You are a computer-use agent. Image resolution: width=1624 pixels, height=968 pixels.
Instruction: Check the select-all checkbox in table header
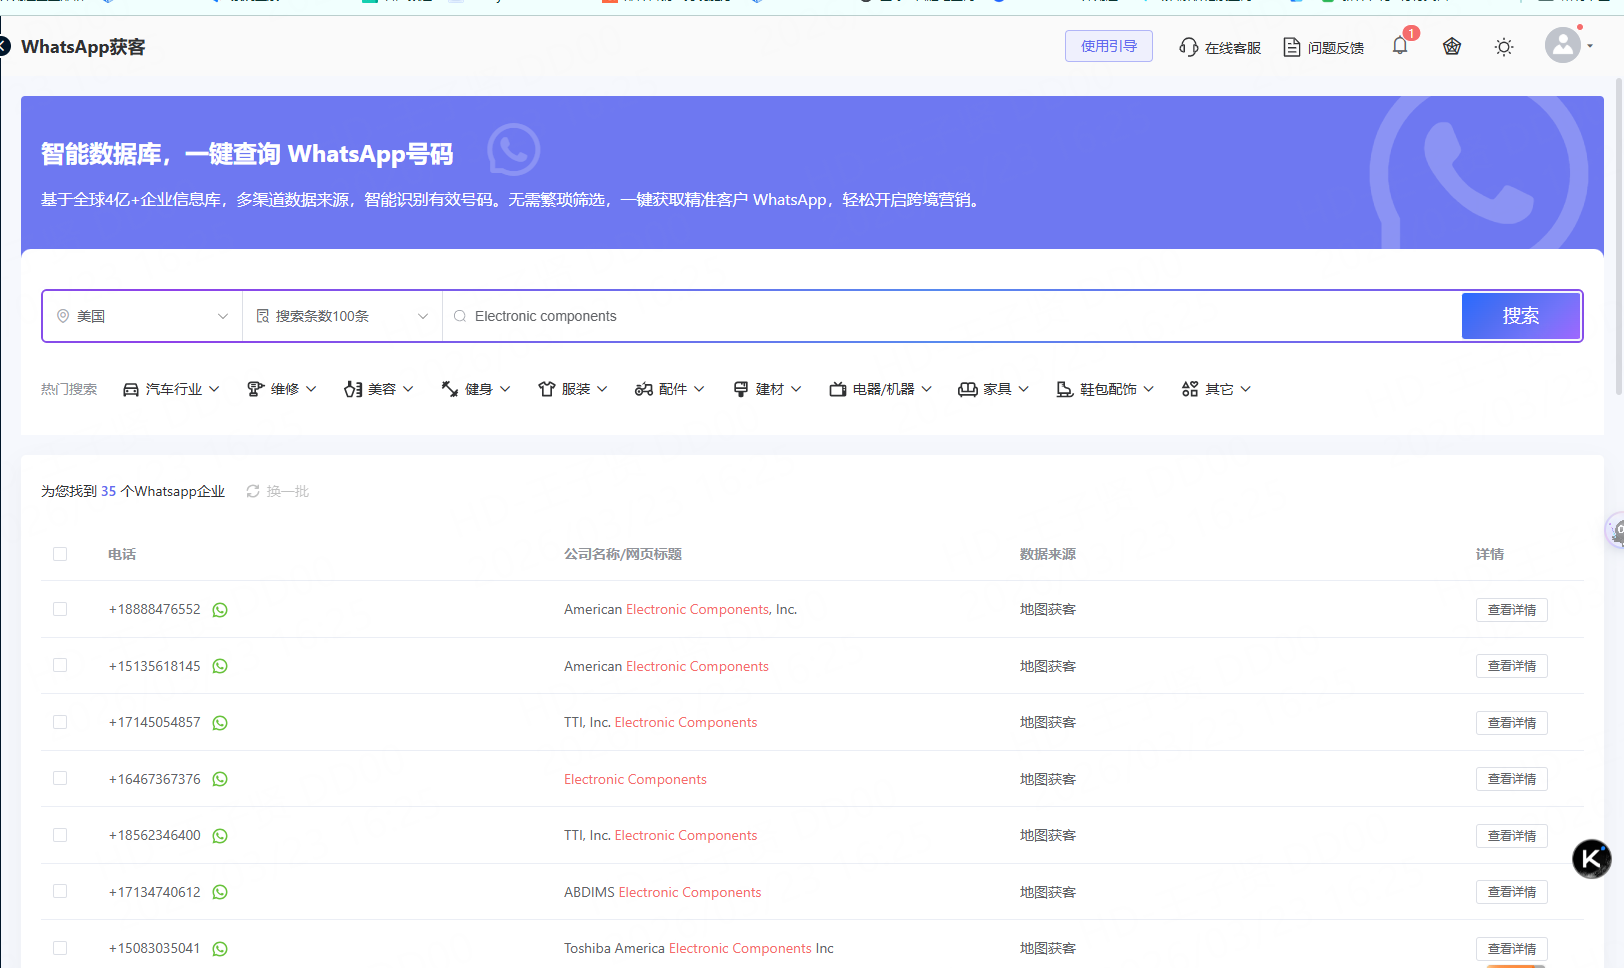[60, 554]
